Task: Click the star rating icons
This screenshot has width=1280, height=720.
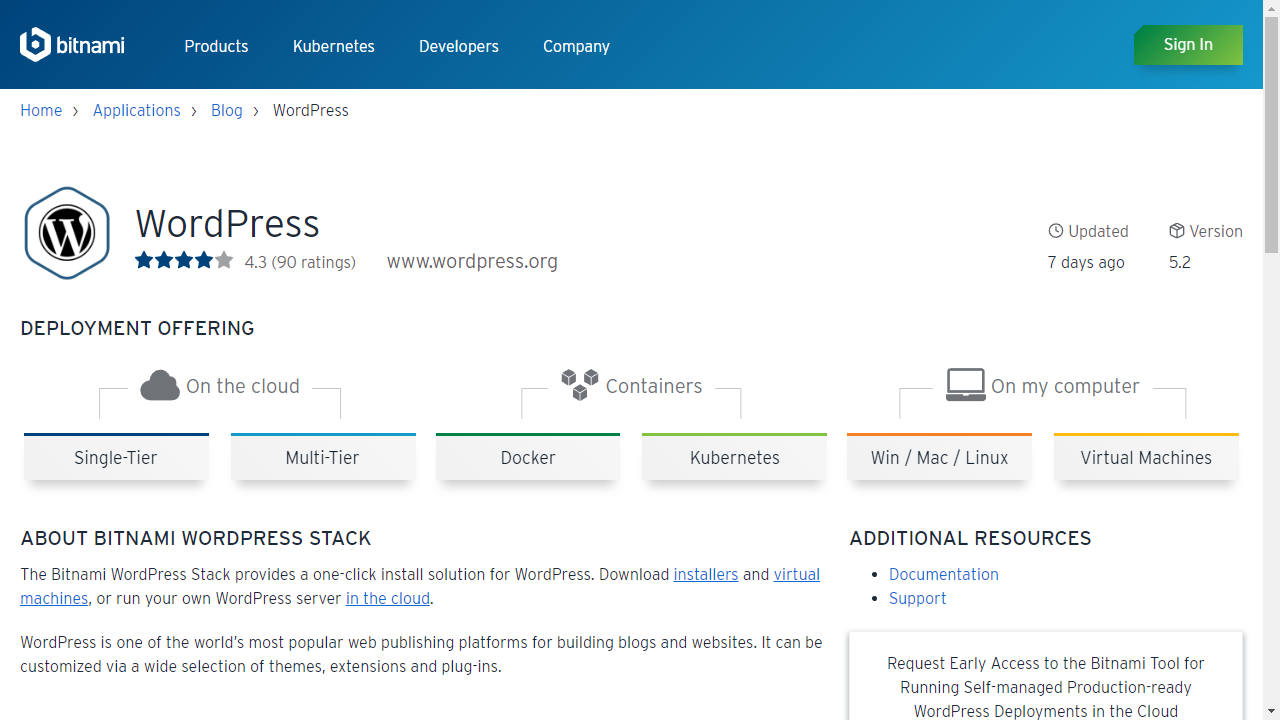Action: [184, 261]
